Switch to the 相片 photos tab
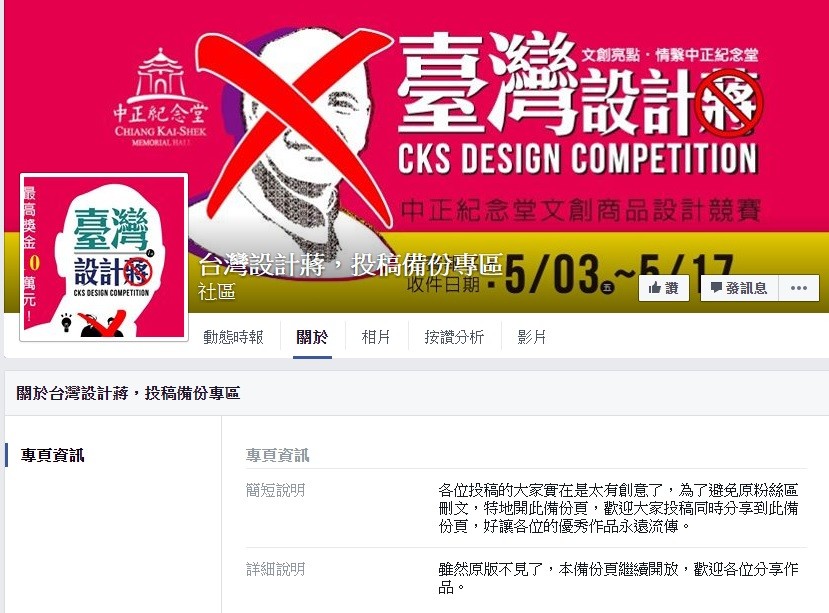Image resolution: width=829 pixels, height=613 pixels. coord(376,337)
